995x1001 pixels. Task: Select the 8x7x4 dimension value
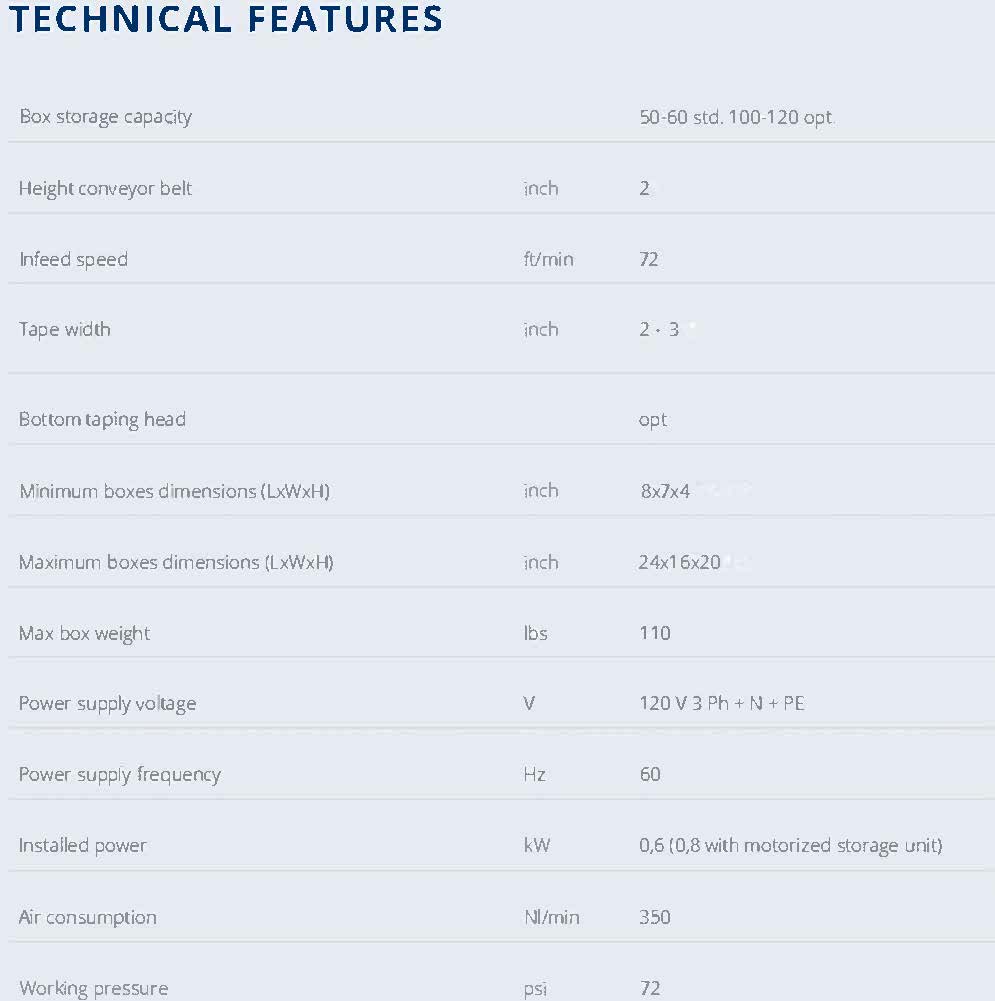click(x=665, y=491)
